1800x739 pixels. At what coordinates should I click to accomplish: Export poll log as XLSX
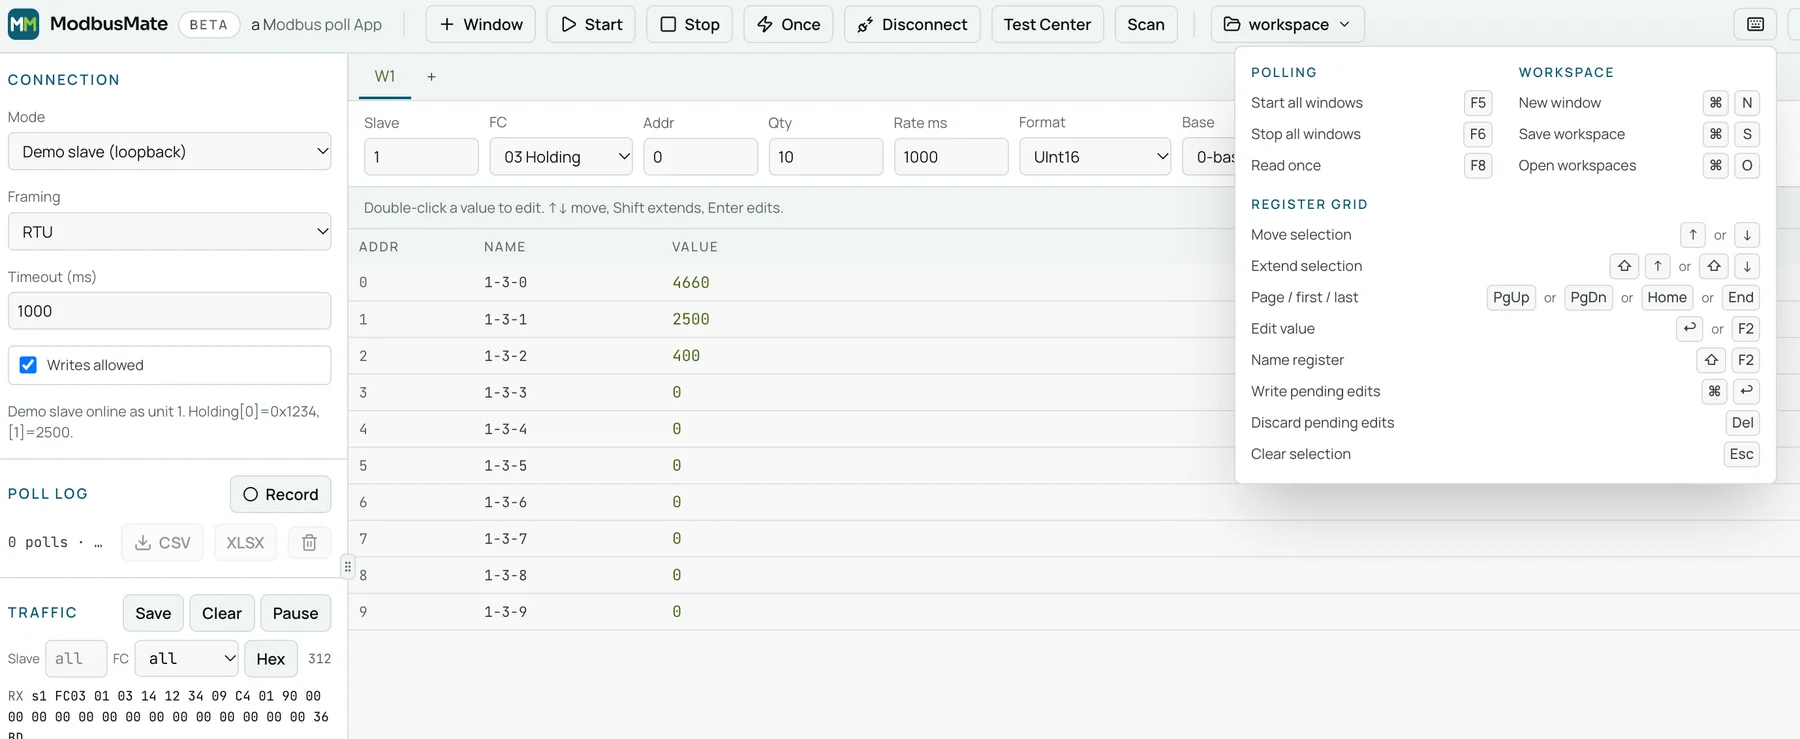[245, 542]
